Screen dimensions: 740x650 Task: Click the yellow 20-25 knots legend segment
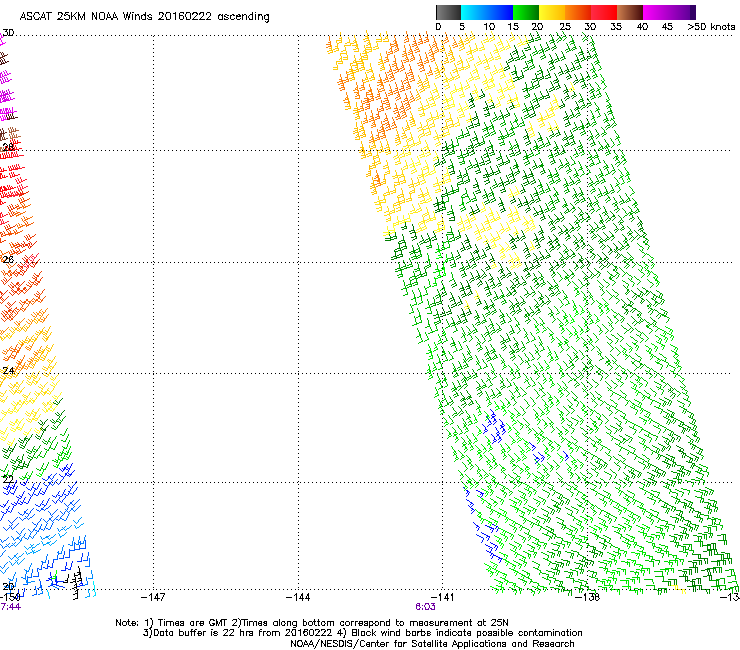tap(552, 12)
